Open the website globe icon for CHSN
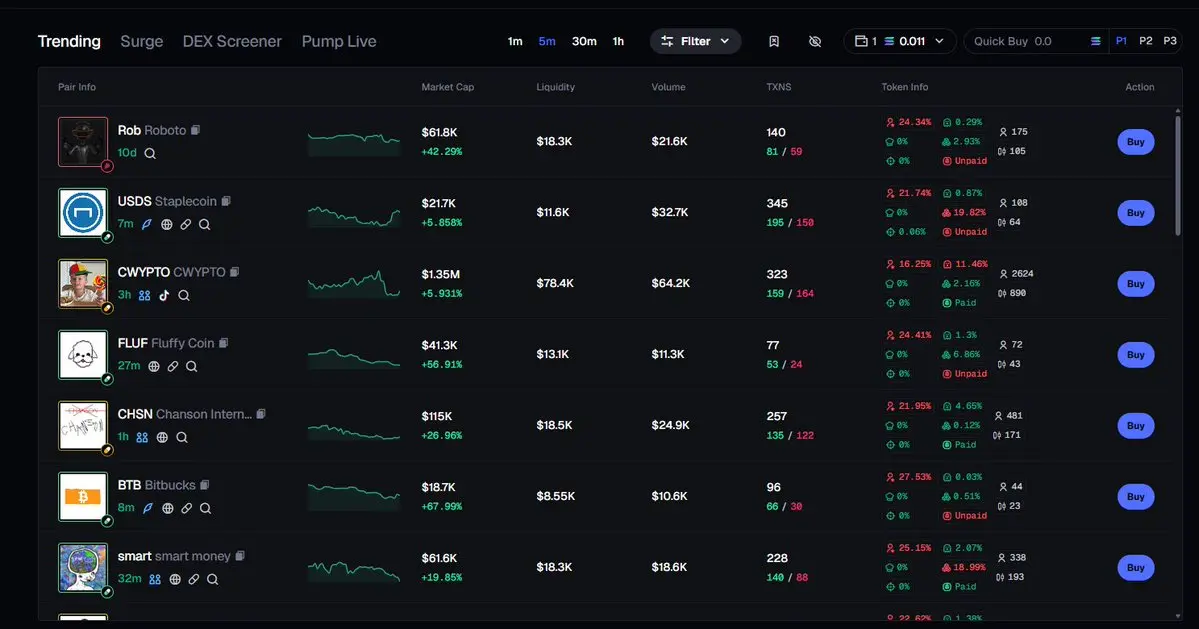 (x=162, y=438)
